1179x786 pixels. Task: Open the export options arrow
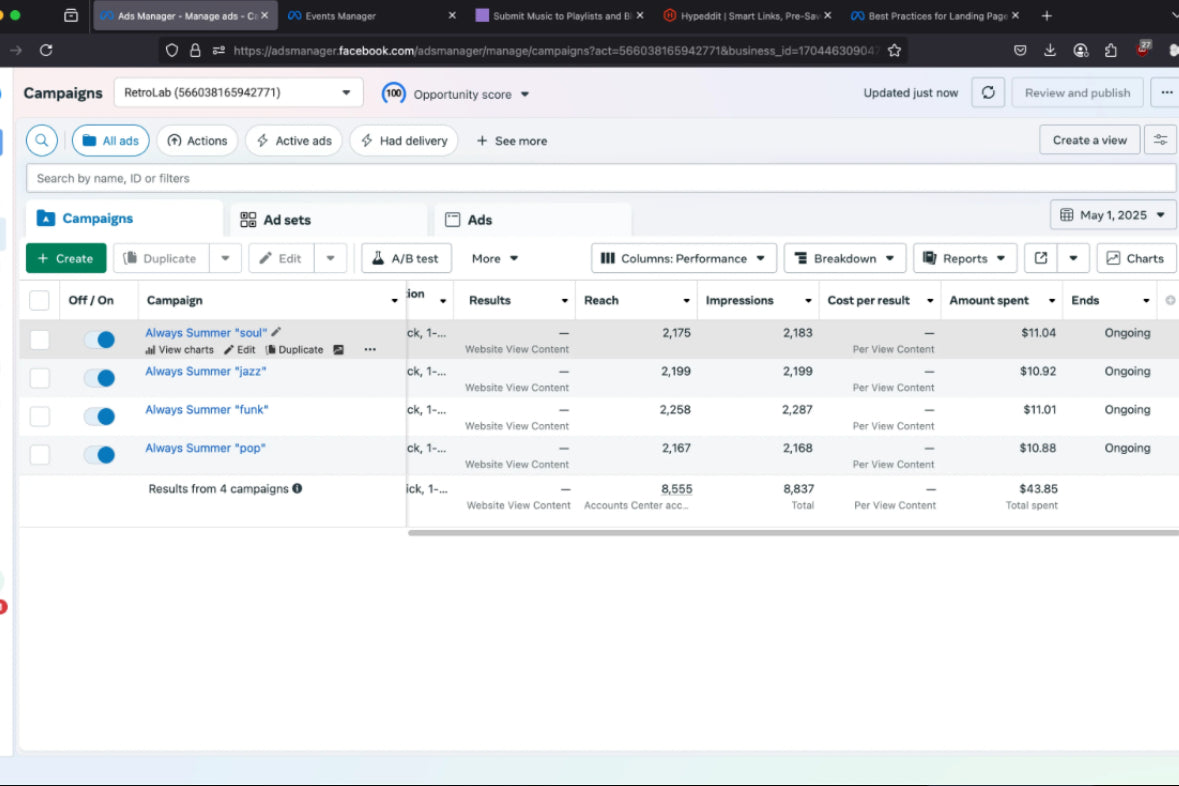click(x=1073, y=258)
